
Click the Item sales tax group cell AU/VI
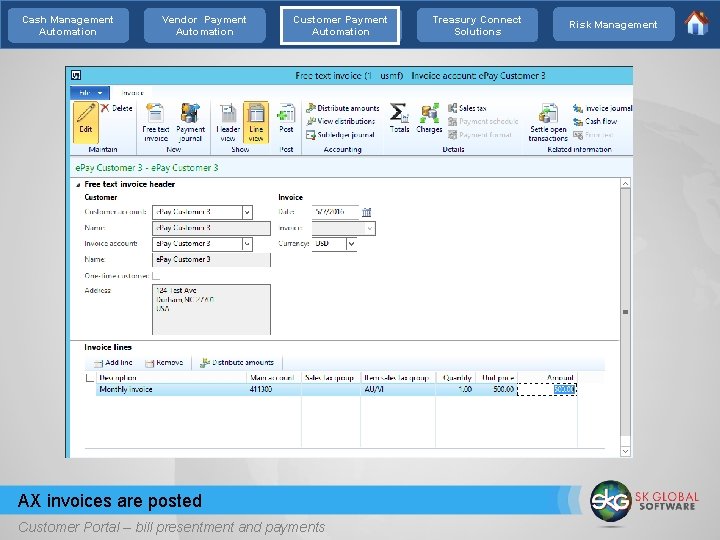pos(398,389)
